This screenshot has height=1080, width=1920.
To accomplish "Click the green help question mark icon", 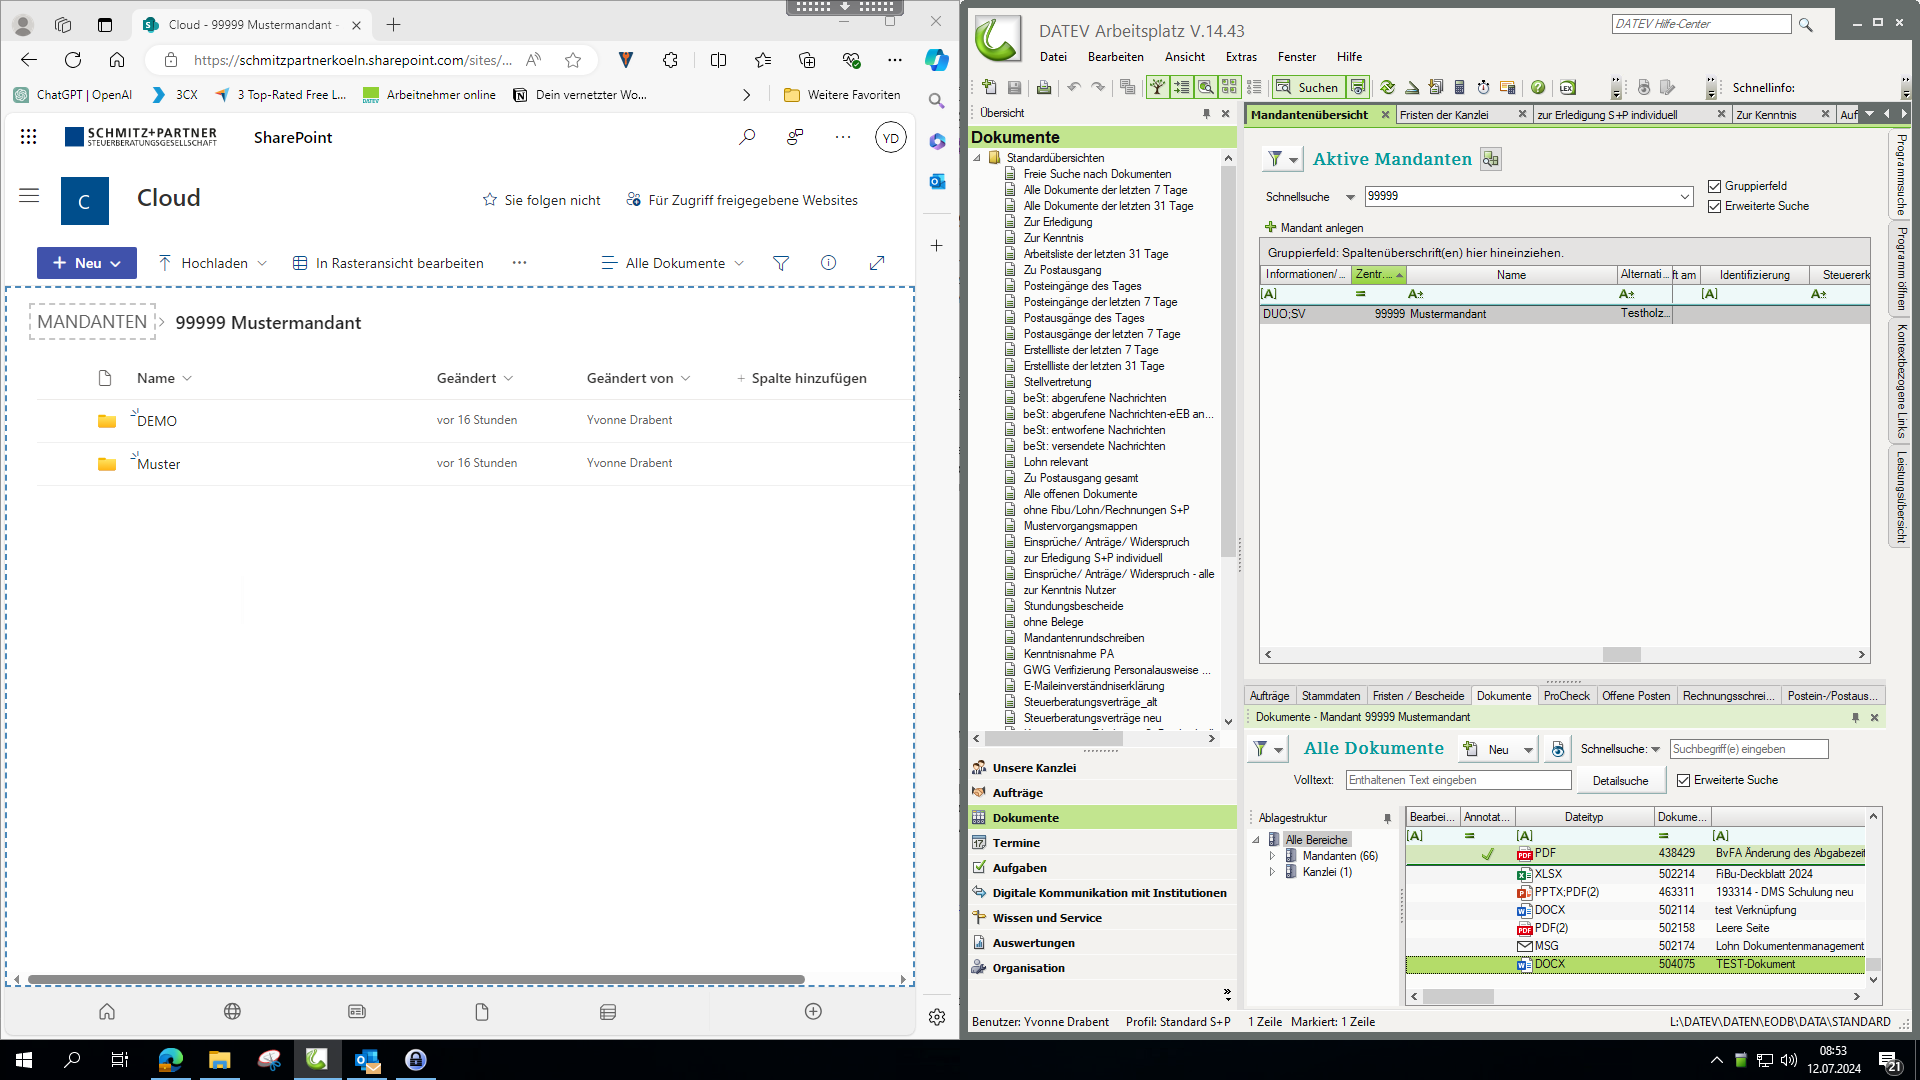I will point(1538,87).
